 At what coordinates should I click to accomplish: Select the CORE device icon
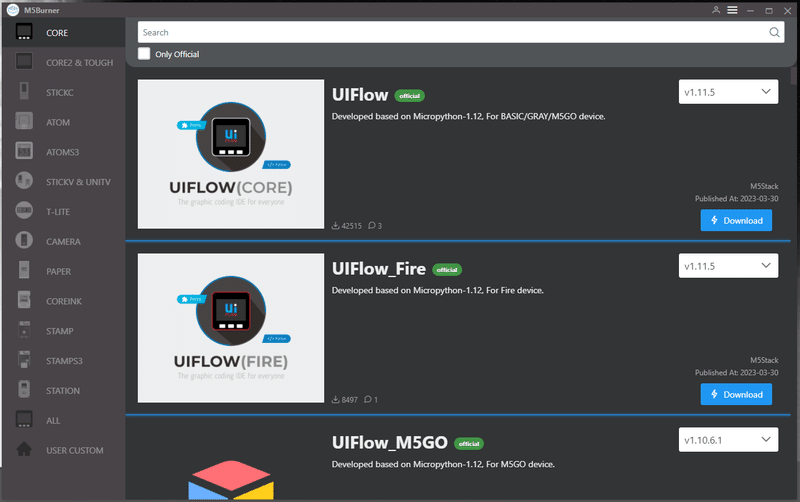[24, 32]
